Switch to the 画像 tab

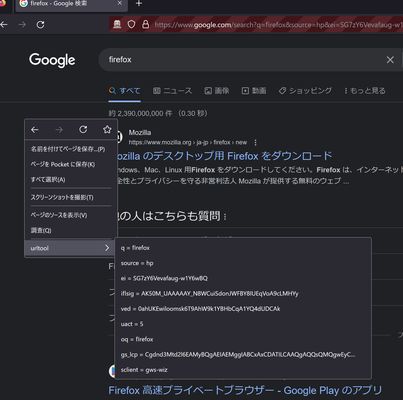pyautogui.click(x=217, y=91)
